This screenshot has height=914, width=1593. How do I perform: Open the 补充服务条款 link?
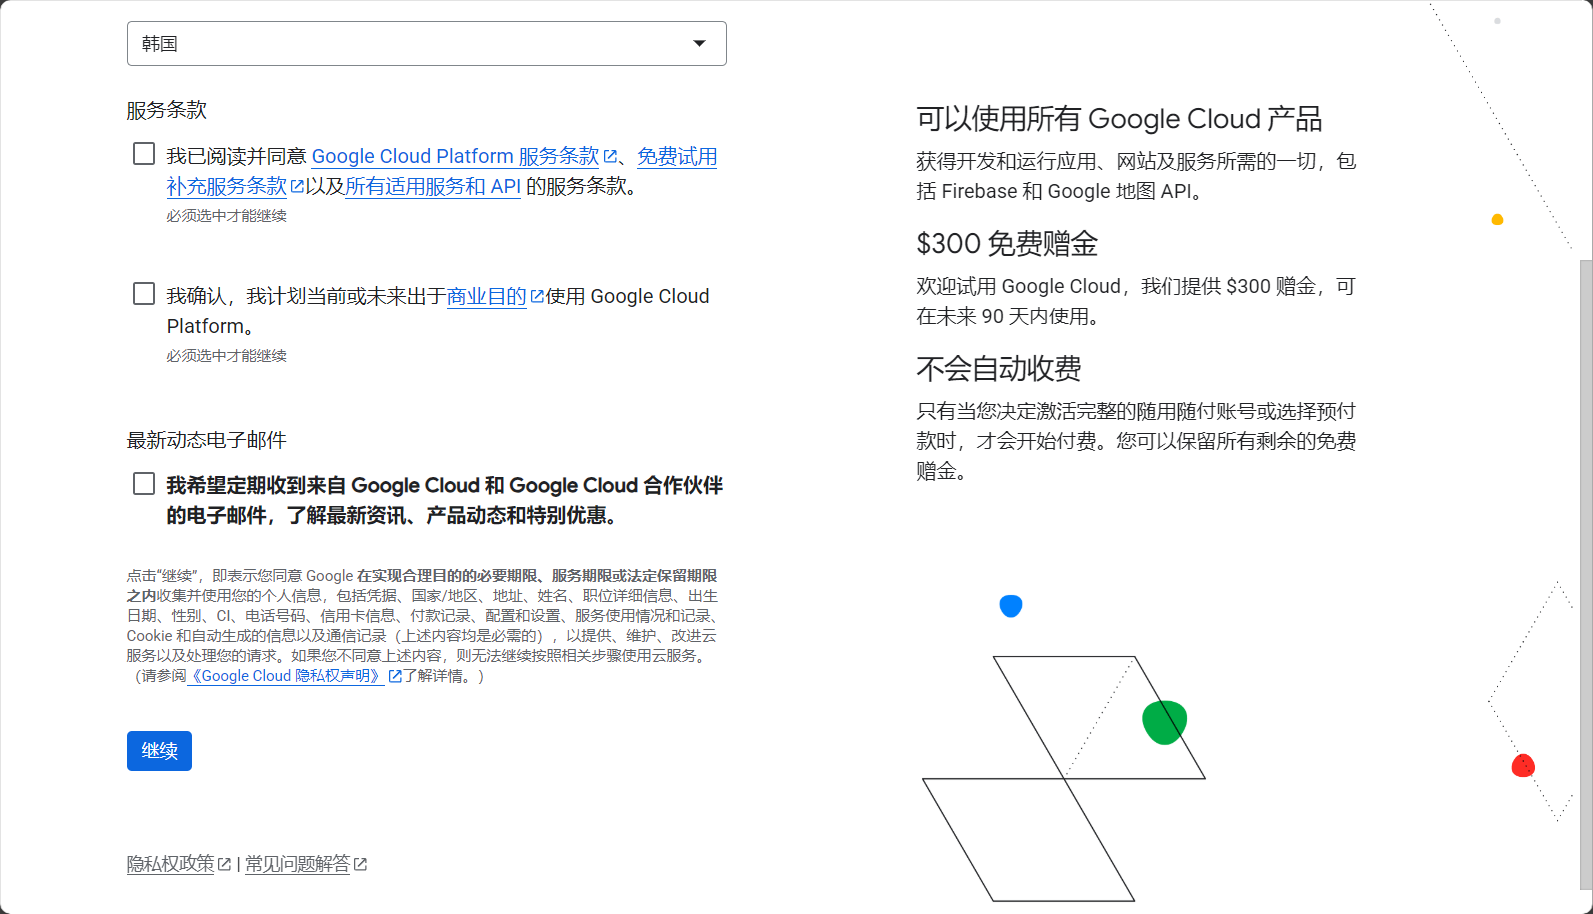tap(227, 186)
